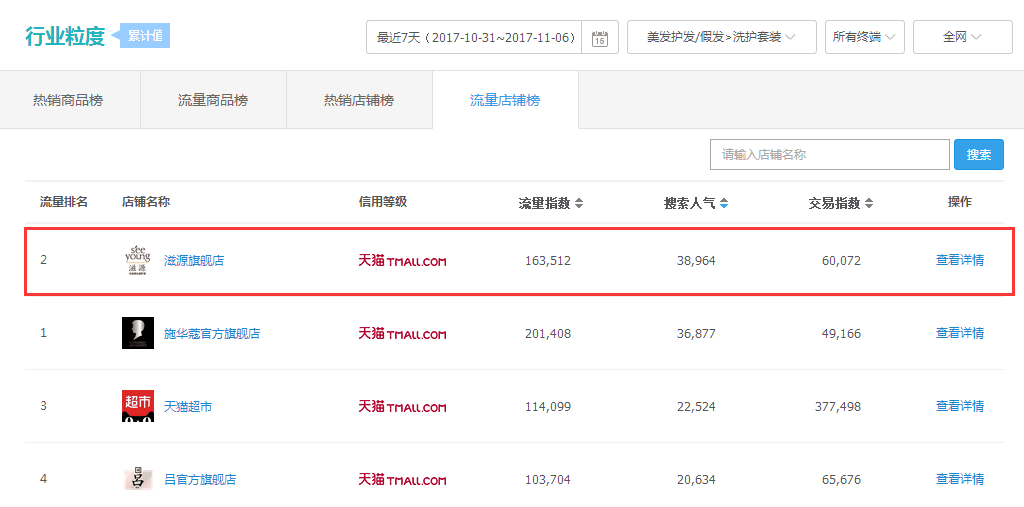Click the 22,524 search popularity value
This screenshot has height=507, width=1024.
696,406
